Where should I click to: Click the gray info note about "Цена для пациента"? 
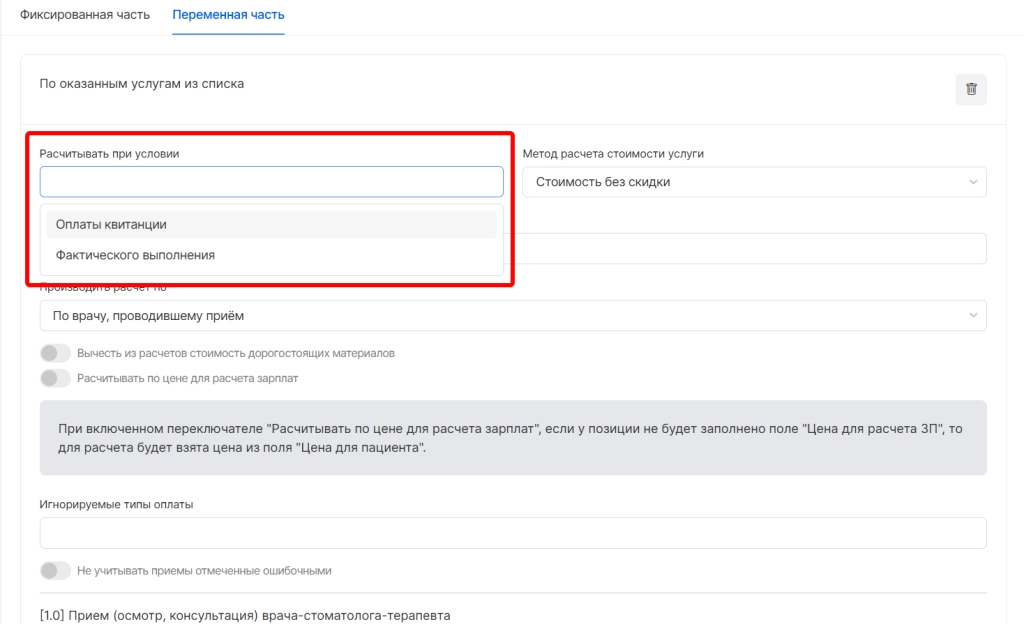(x=512, y=438)
